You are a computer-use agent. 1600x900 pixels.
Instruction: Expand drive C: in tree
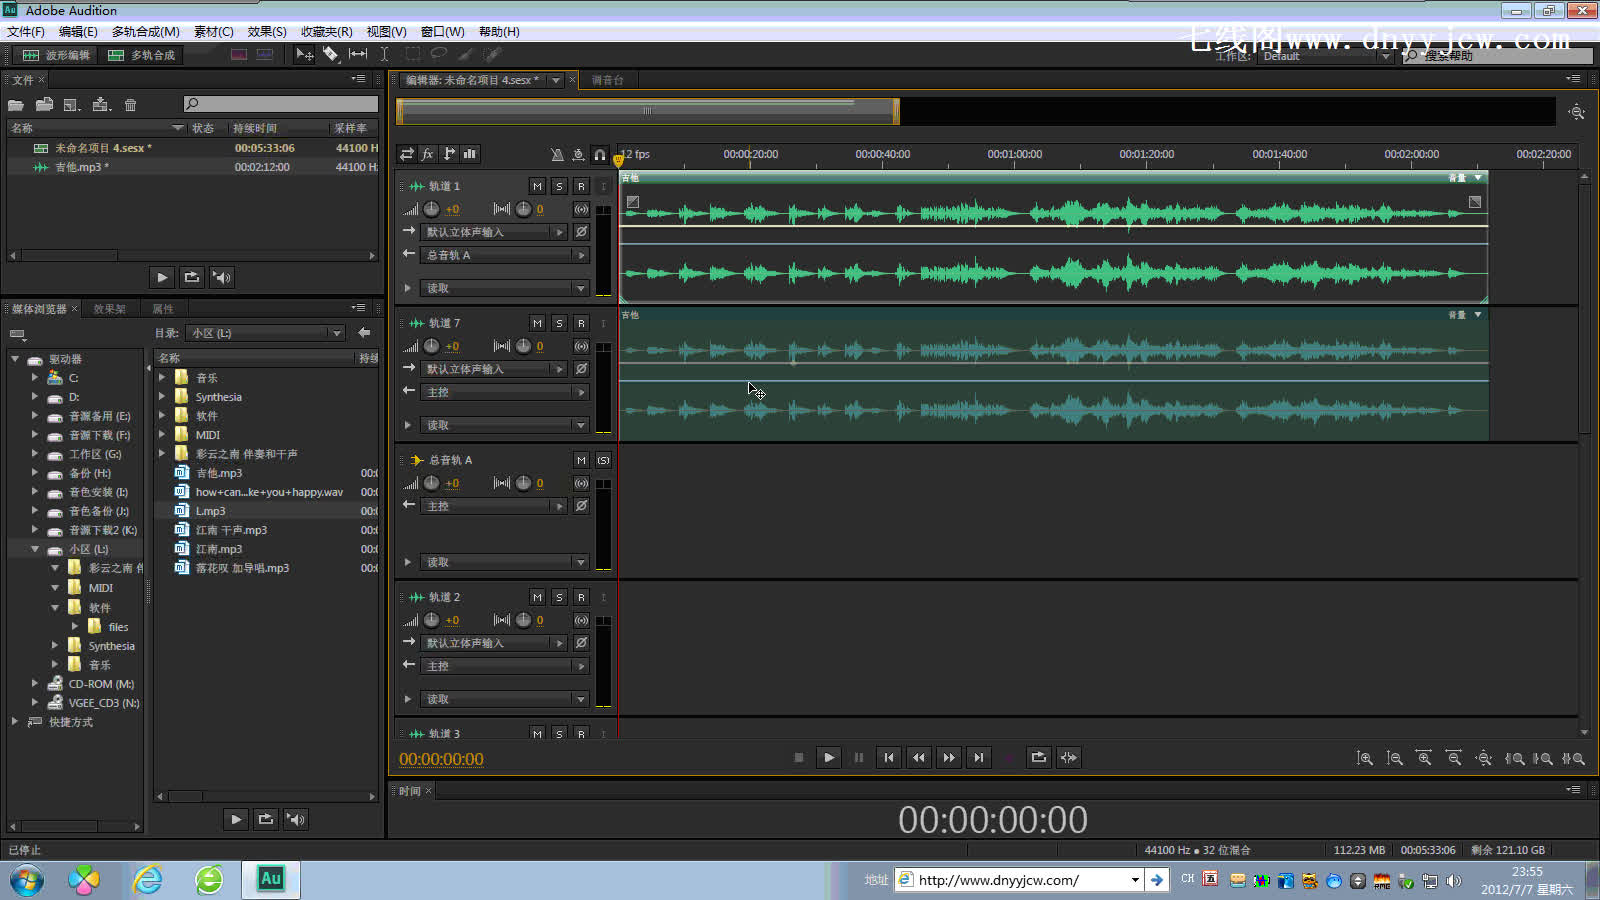tap(35, 378)
